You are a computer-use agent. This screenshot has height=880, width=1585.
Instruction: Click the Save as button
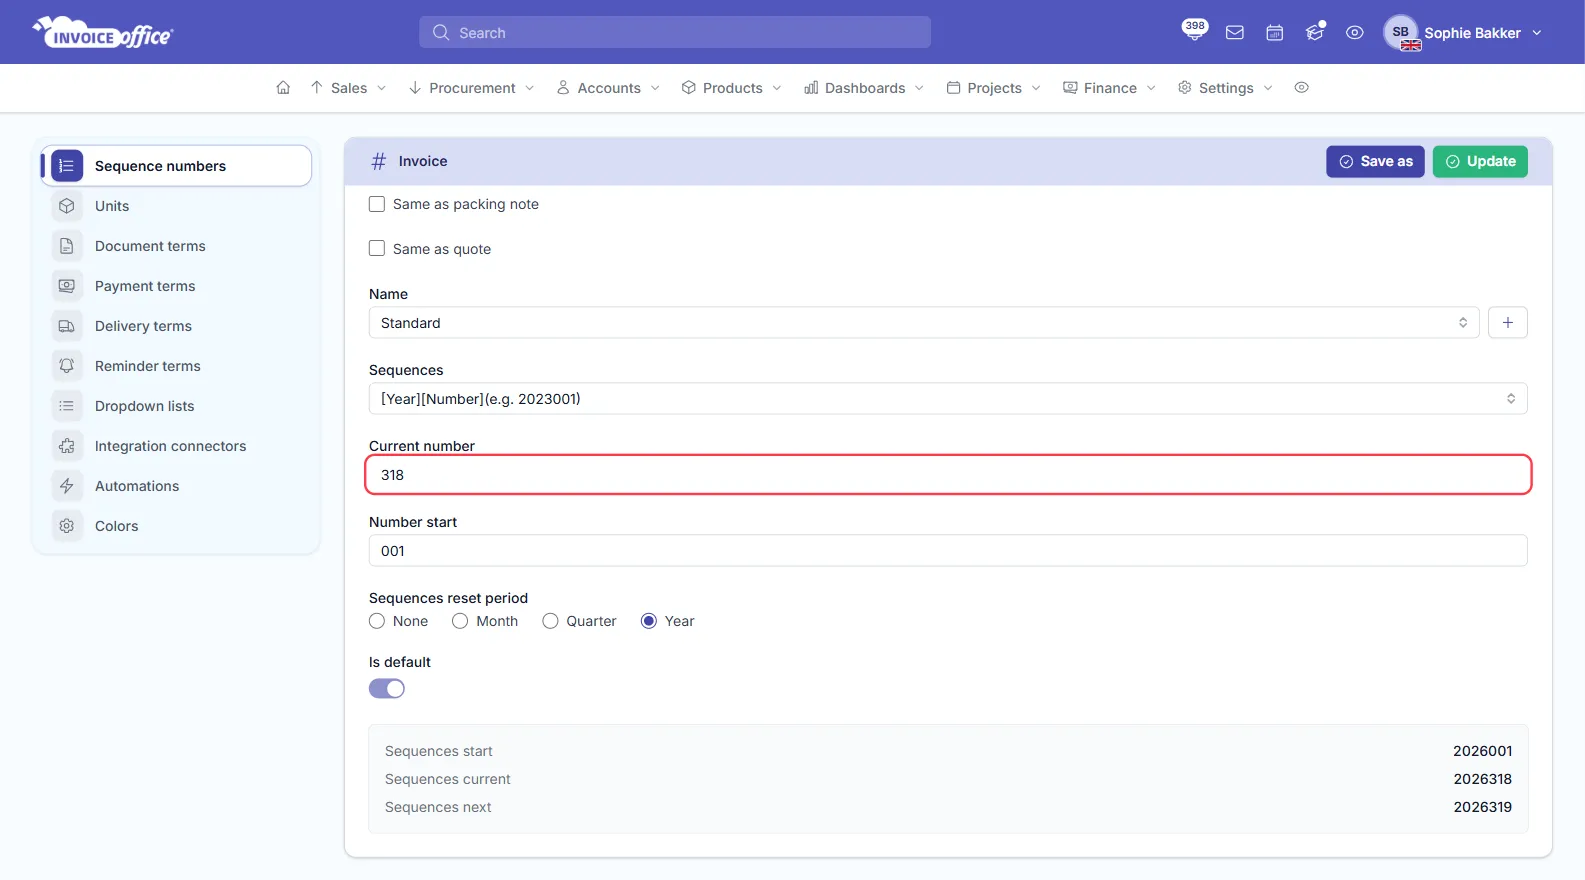(1375, 161)
